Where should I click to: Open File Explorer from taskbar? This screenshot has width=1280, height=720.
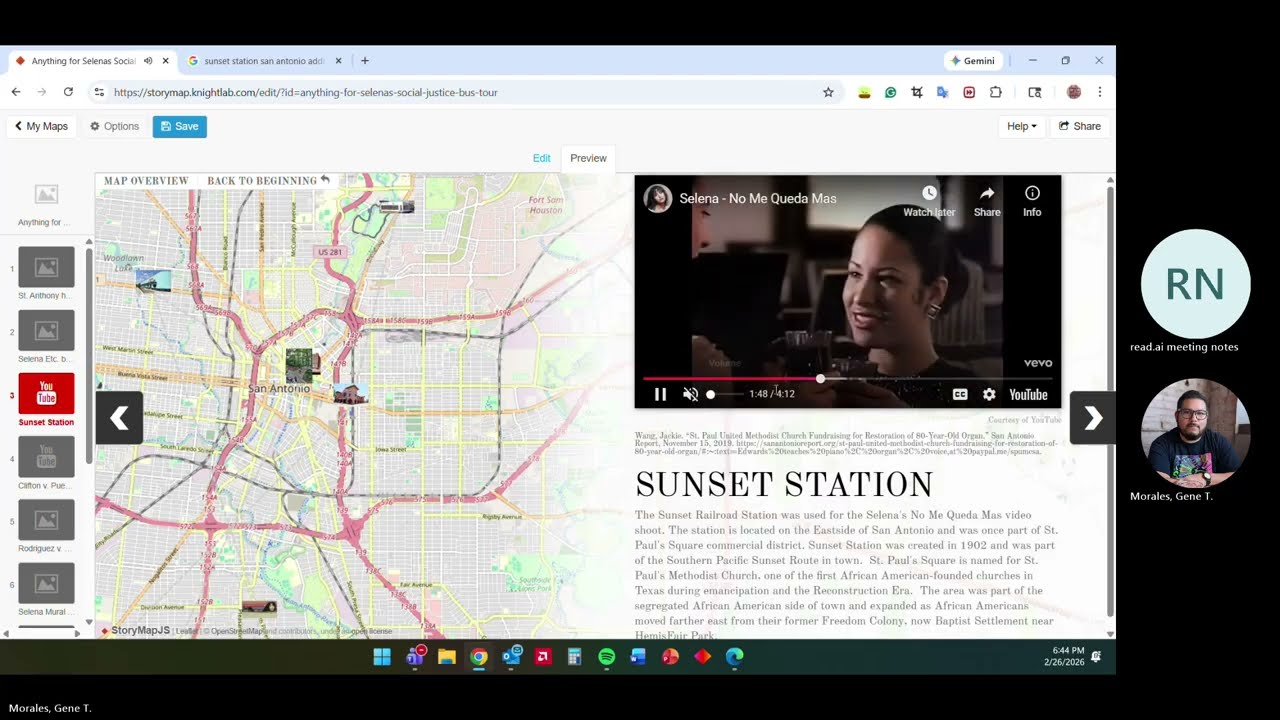point(447,657)
